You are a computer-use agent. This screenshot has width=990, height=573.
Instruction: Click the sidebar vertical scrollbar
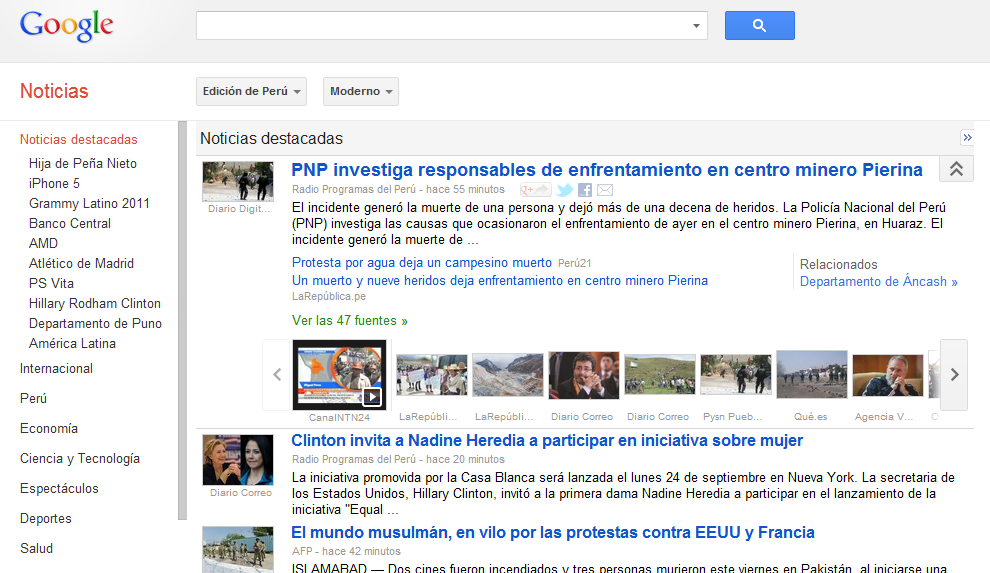(x=182, y=321)
